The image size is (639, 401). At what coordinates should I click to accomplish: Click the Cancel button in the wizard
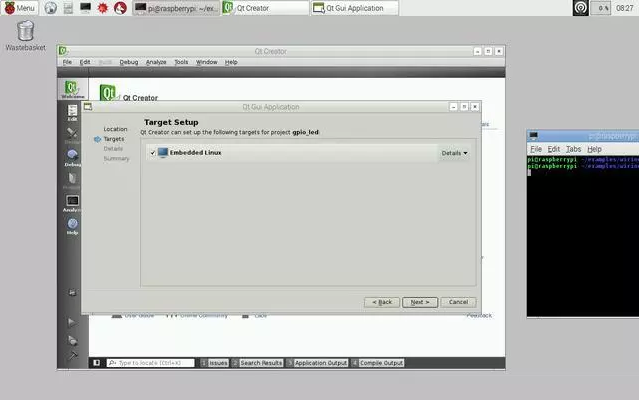pyautogui.click(x=458, y=302)
